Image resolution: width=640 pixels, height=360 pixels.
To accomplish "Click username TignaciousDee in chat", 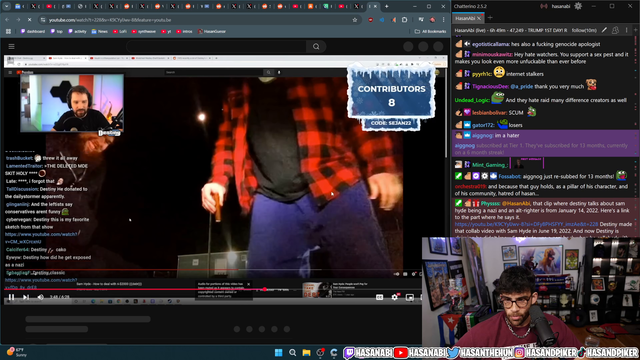I will point(490,86).
